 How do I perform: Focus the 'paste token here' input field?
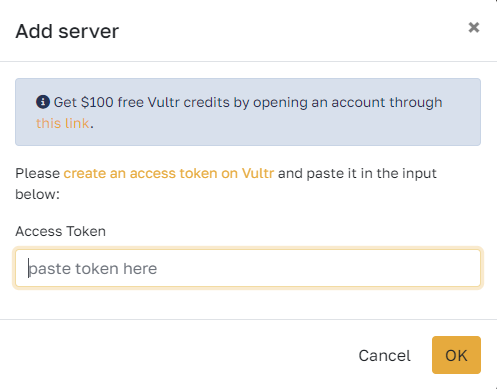tap(248, 268)
